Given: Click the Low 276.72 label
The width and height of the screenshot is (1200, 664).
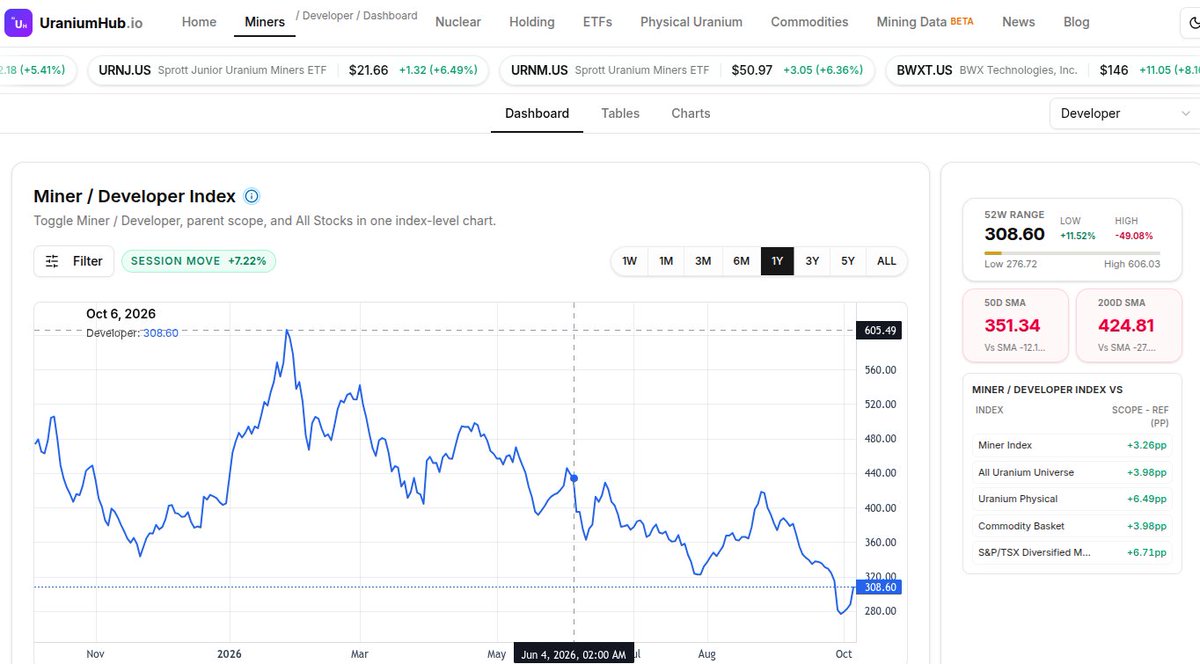Looking at the screenshot, I should (1010, 264).
